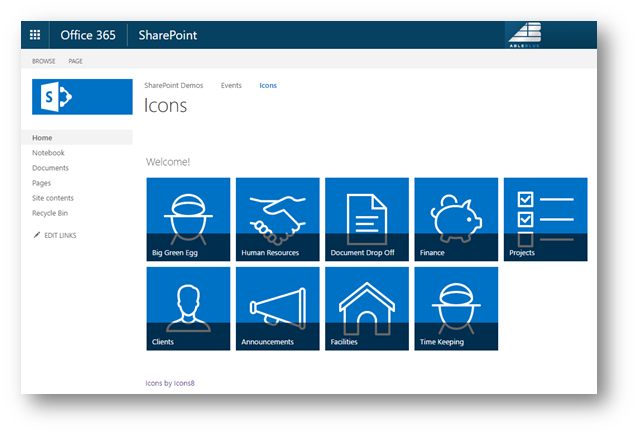
Task: Open the app launcher waffle icon
Action: (35, 35)
